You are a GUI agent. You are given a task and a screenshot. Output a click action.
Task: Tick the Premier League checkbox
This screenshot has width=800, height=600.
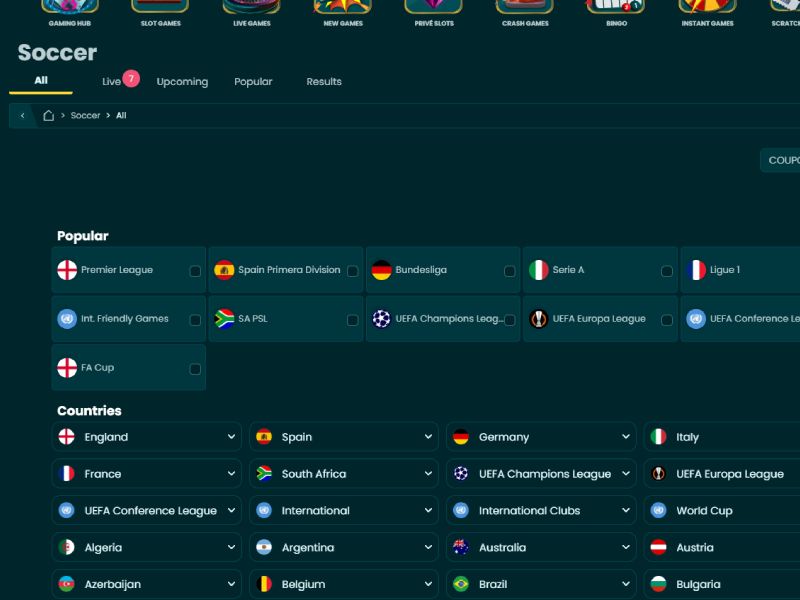point(195,271)
